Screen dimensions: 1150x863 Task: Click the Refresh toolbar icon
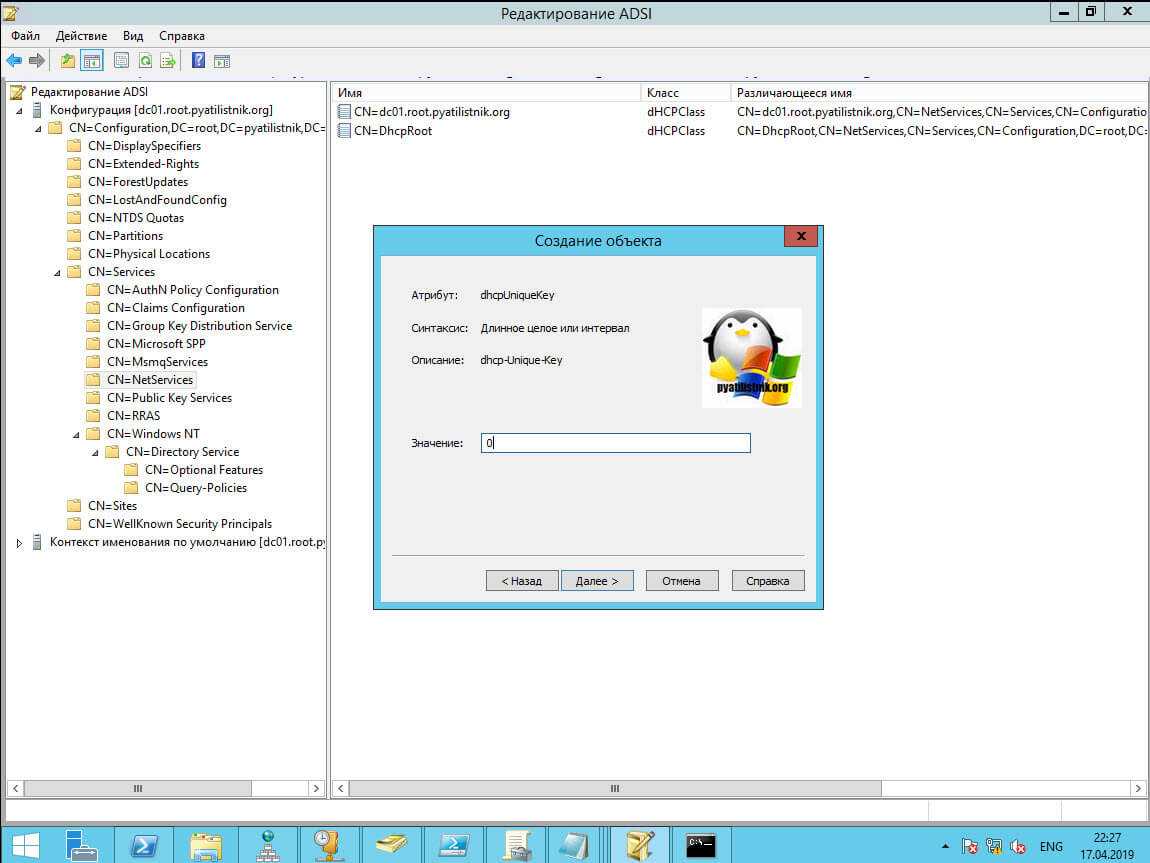click(145, 61)
